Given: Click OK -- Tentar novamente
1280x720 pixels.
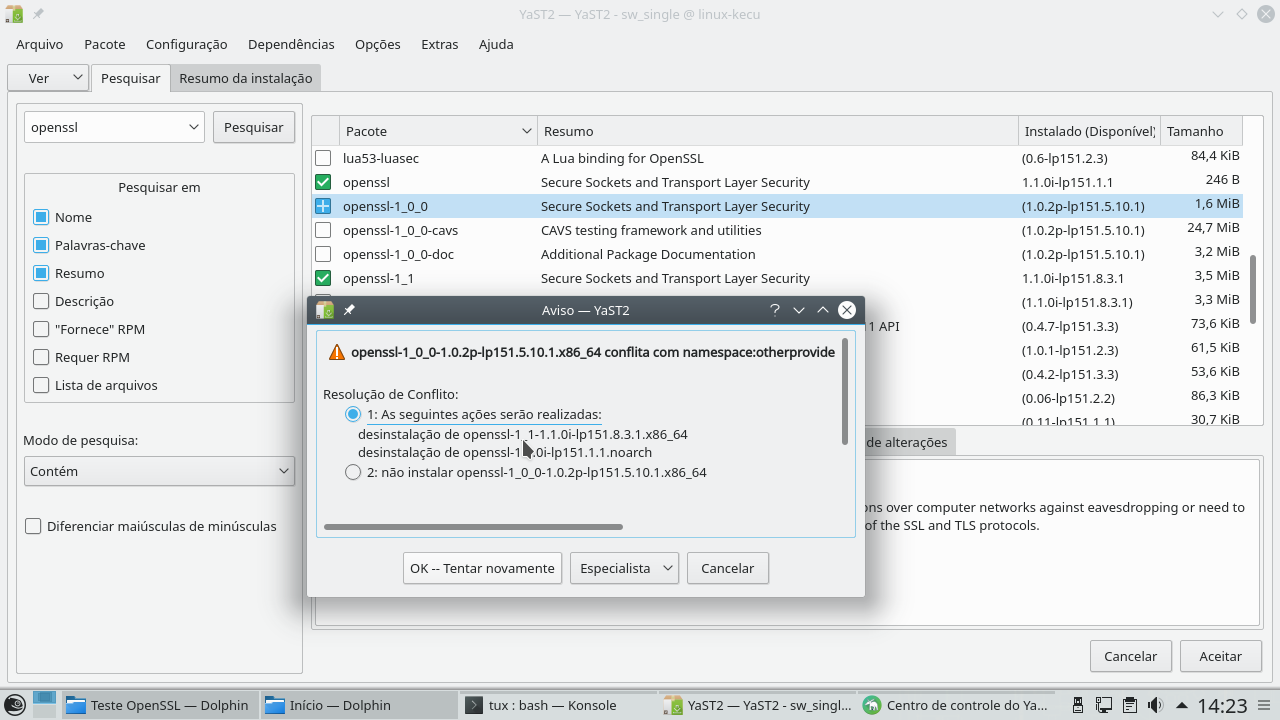Looking at the screenshot, I should click(482, 568).
